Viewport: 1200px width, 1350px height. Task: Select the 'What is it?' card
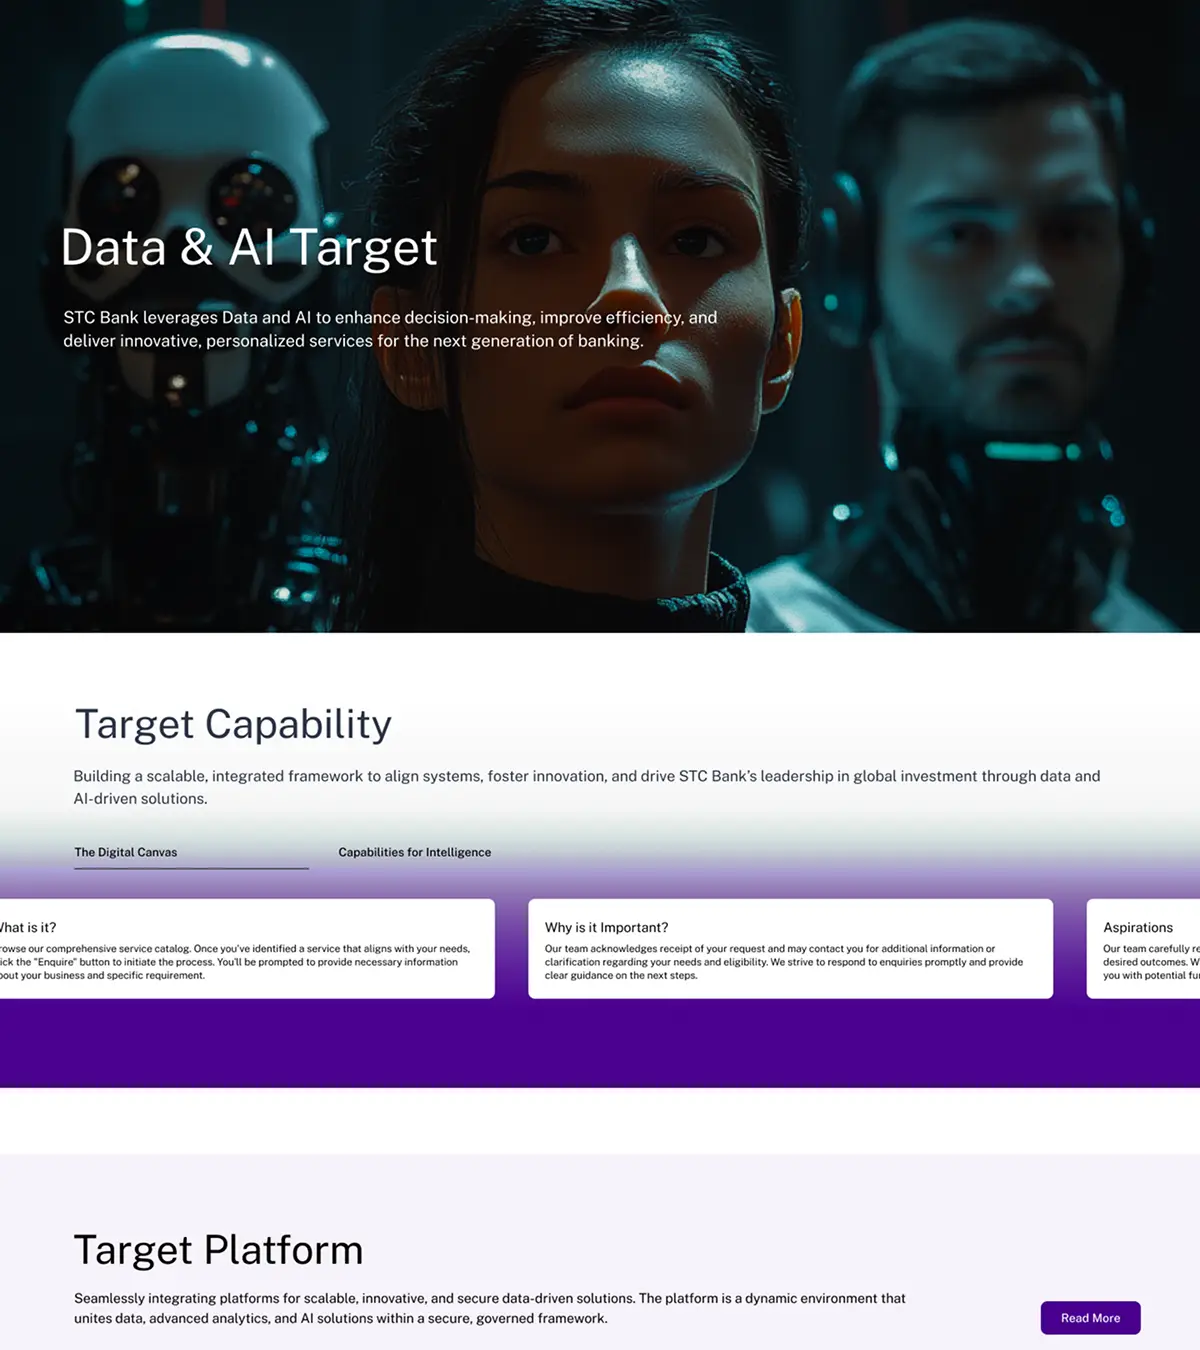click(x=247, y=948)
